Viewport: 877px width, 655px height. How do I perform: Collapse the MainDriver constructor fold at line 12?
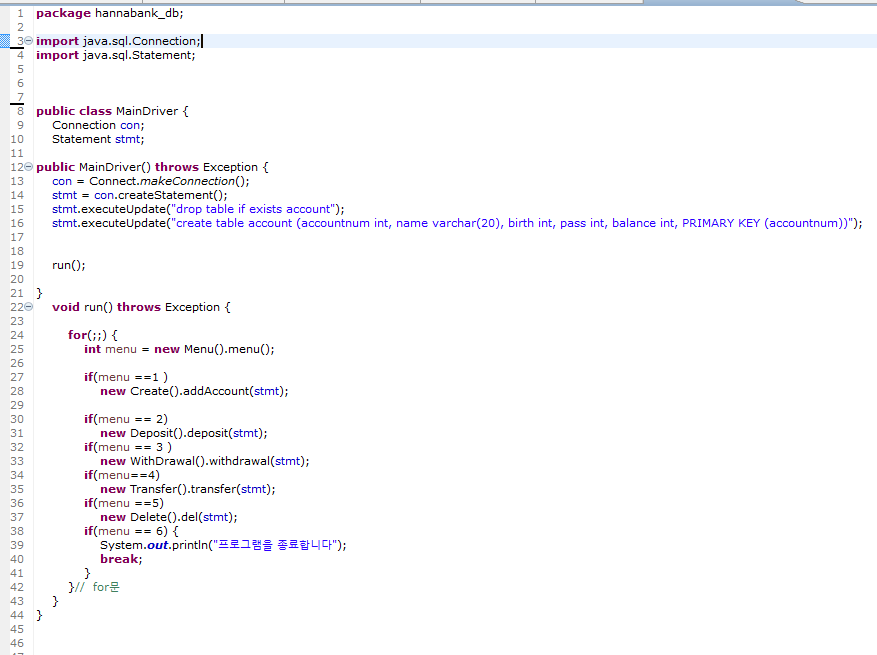point(29,167)
